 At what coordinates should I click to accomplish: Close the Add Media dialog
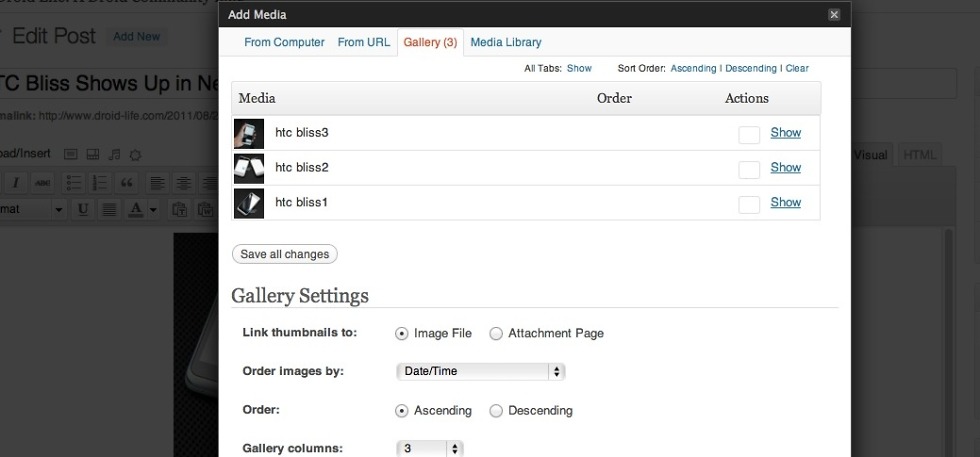point(834,15)
